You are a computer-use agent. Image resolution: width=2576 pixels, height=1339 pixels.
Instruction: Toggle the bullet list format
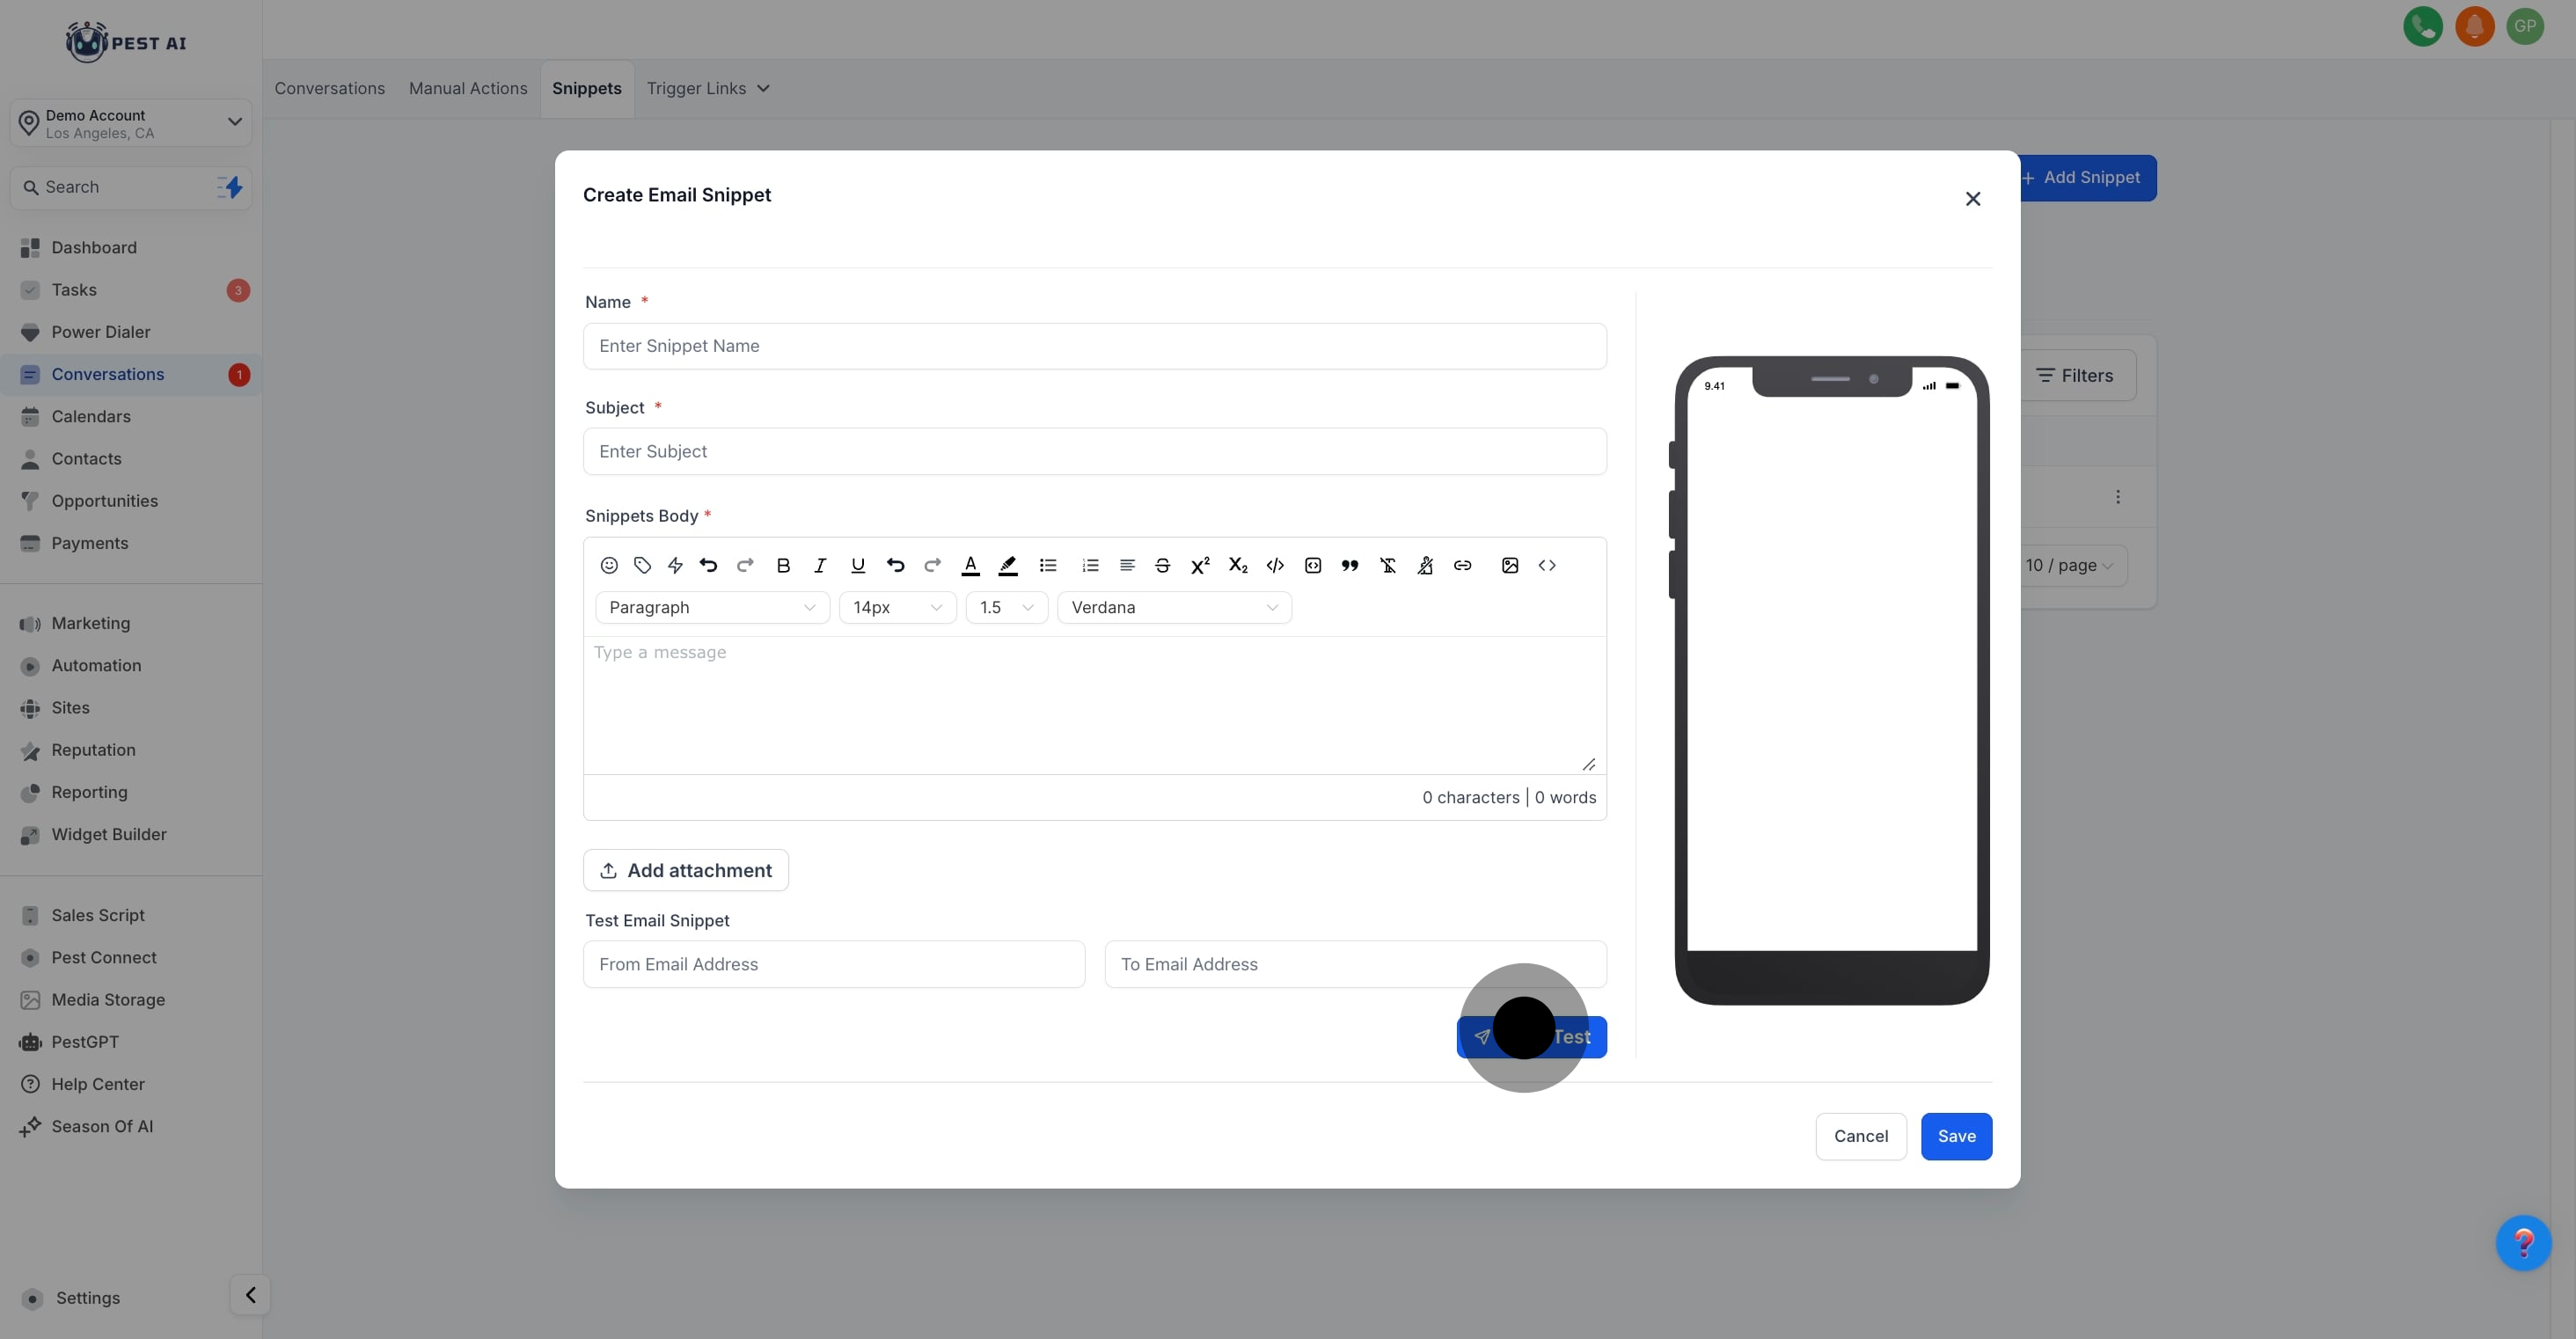point(1048,565)
